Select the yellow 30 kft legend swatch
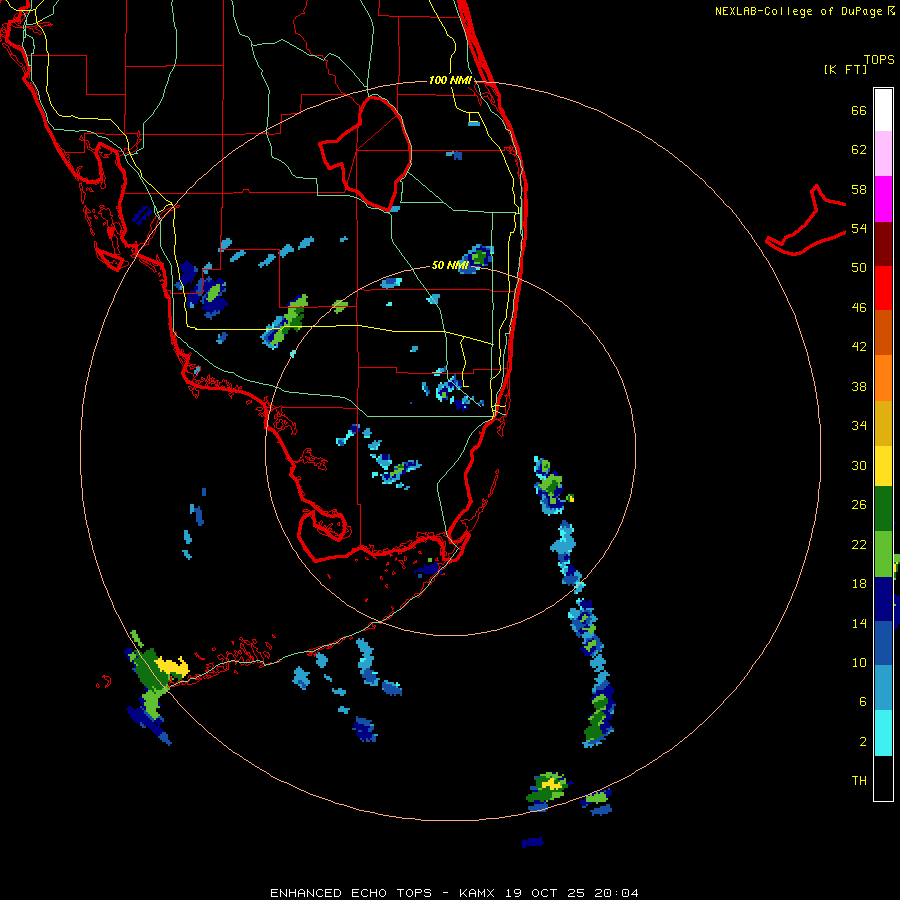900x900 pixels. [883, 466]
